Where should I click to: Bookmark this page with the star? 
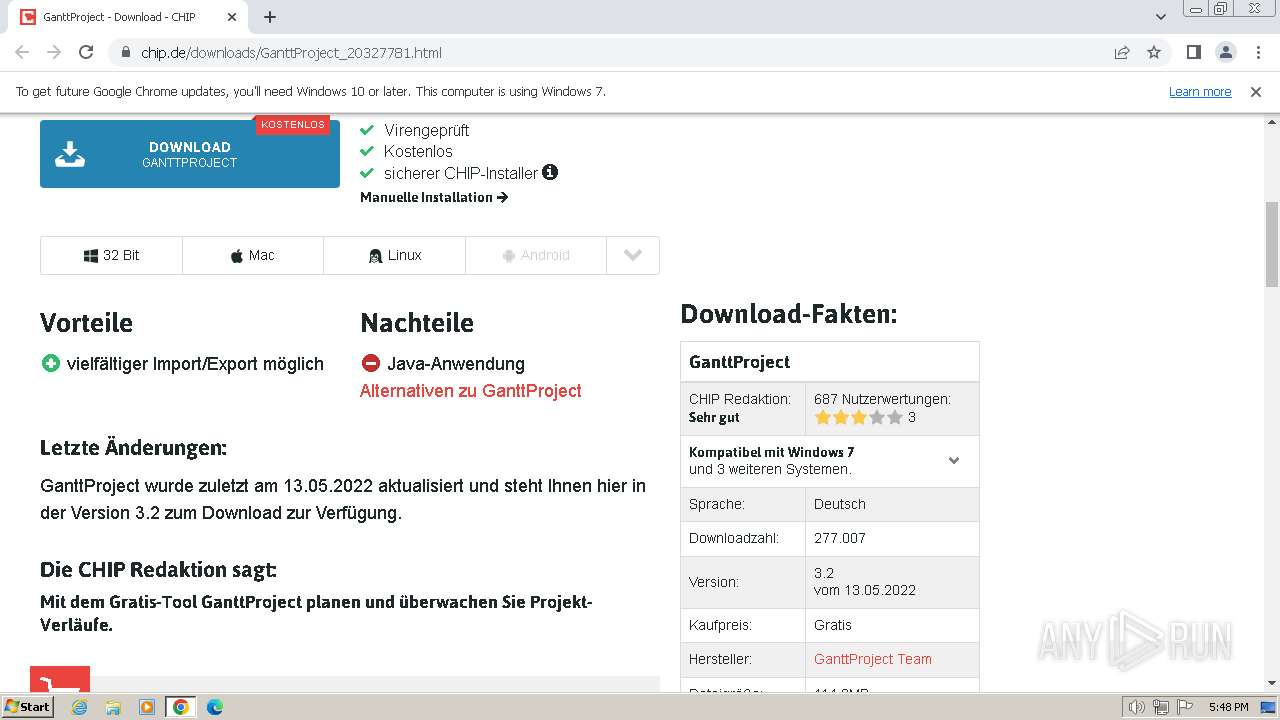[x=1154, y=52]
